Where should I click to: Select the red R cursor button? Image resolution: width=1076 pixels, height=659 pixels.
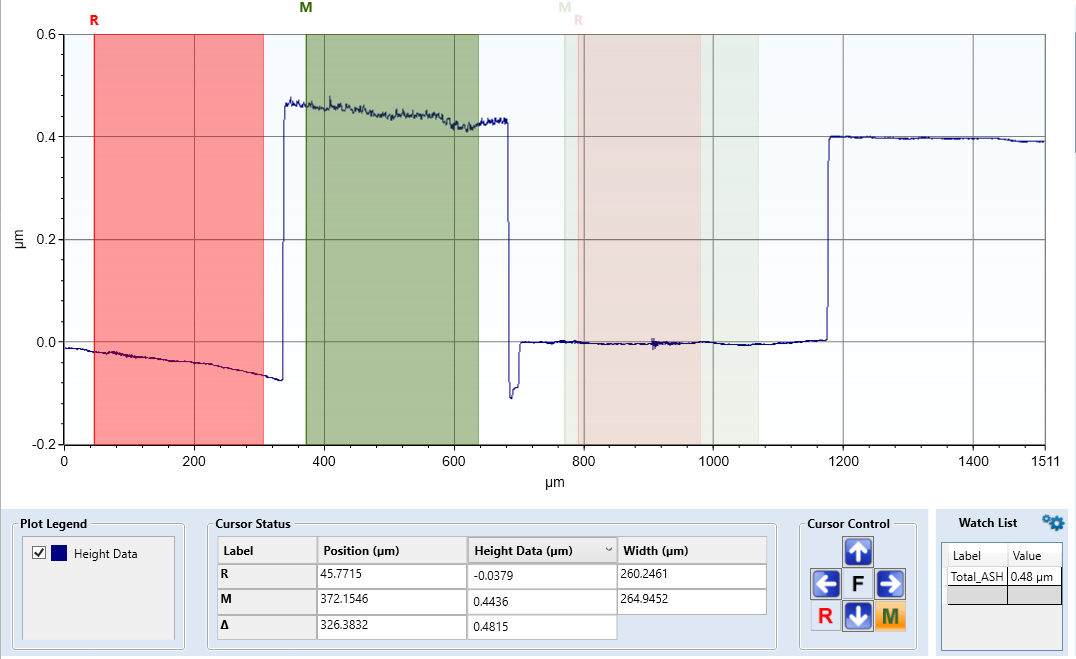tap(826, 616)
